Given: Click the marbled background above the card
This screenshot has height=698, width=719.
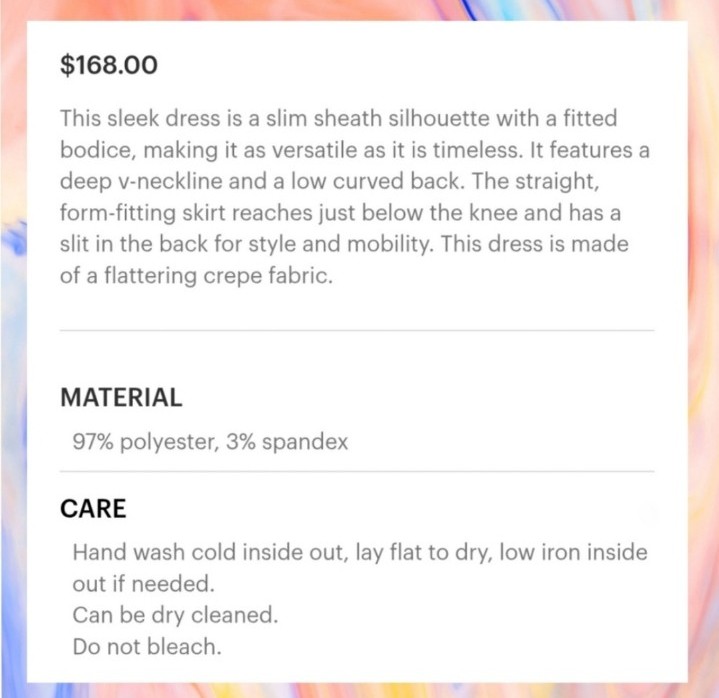Looking at the screenshot, I should coord(360,10).
